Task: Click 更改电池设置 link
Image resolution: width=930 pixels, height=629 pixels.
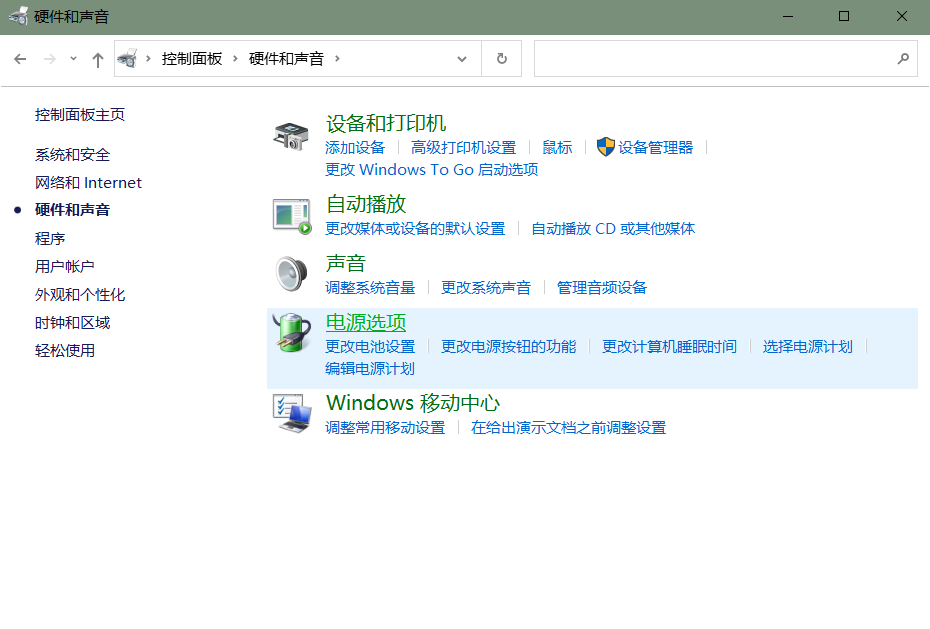Action: click(370, 346)
